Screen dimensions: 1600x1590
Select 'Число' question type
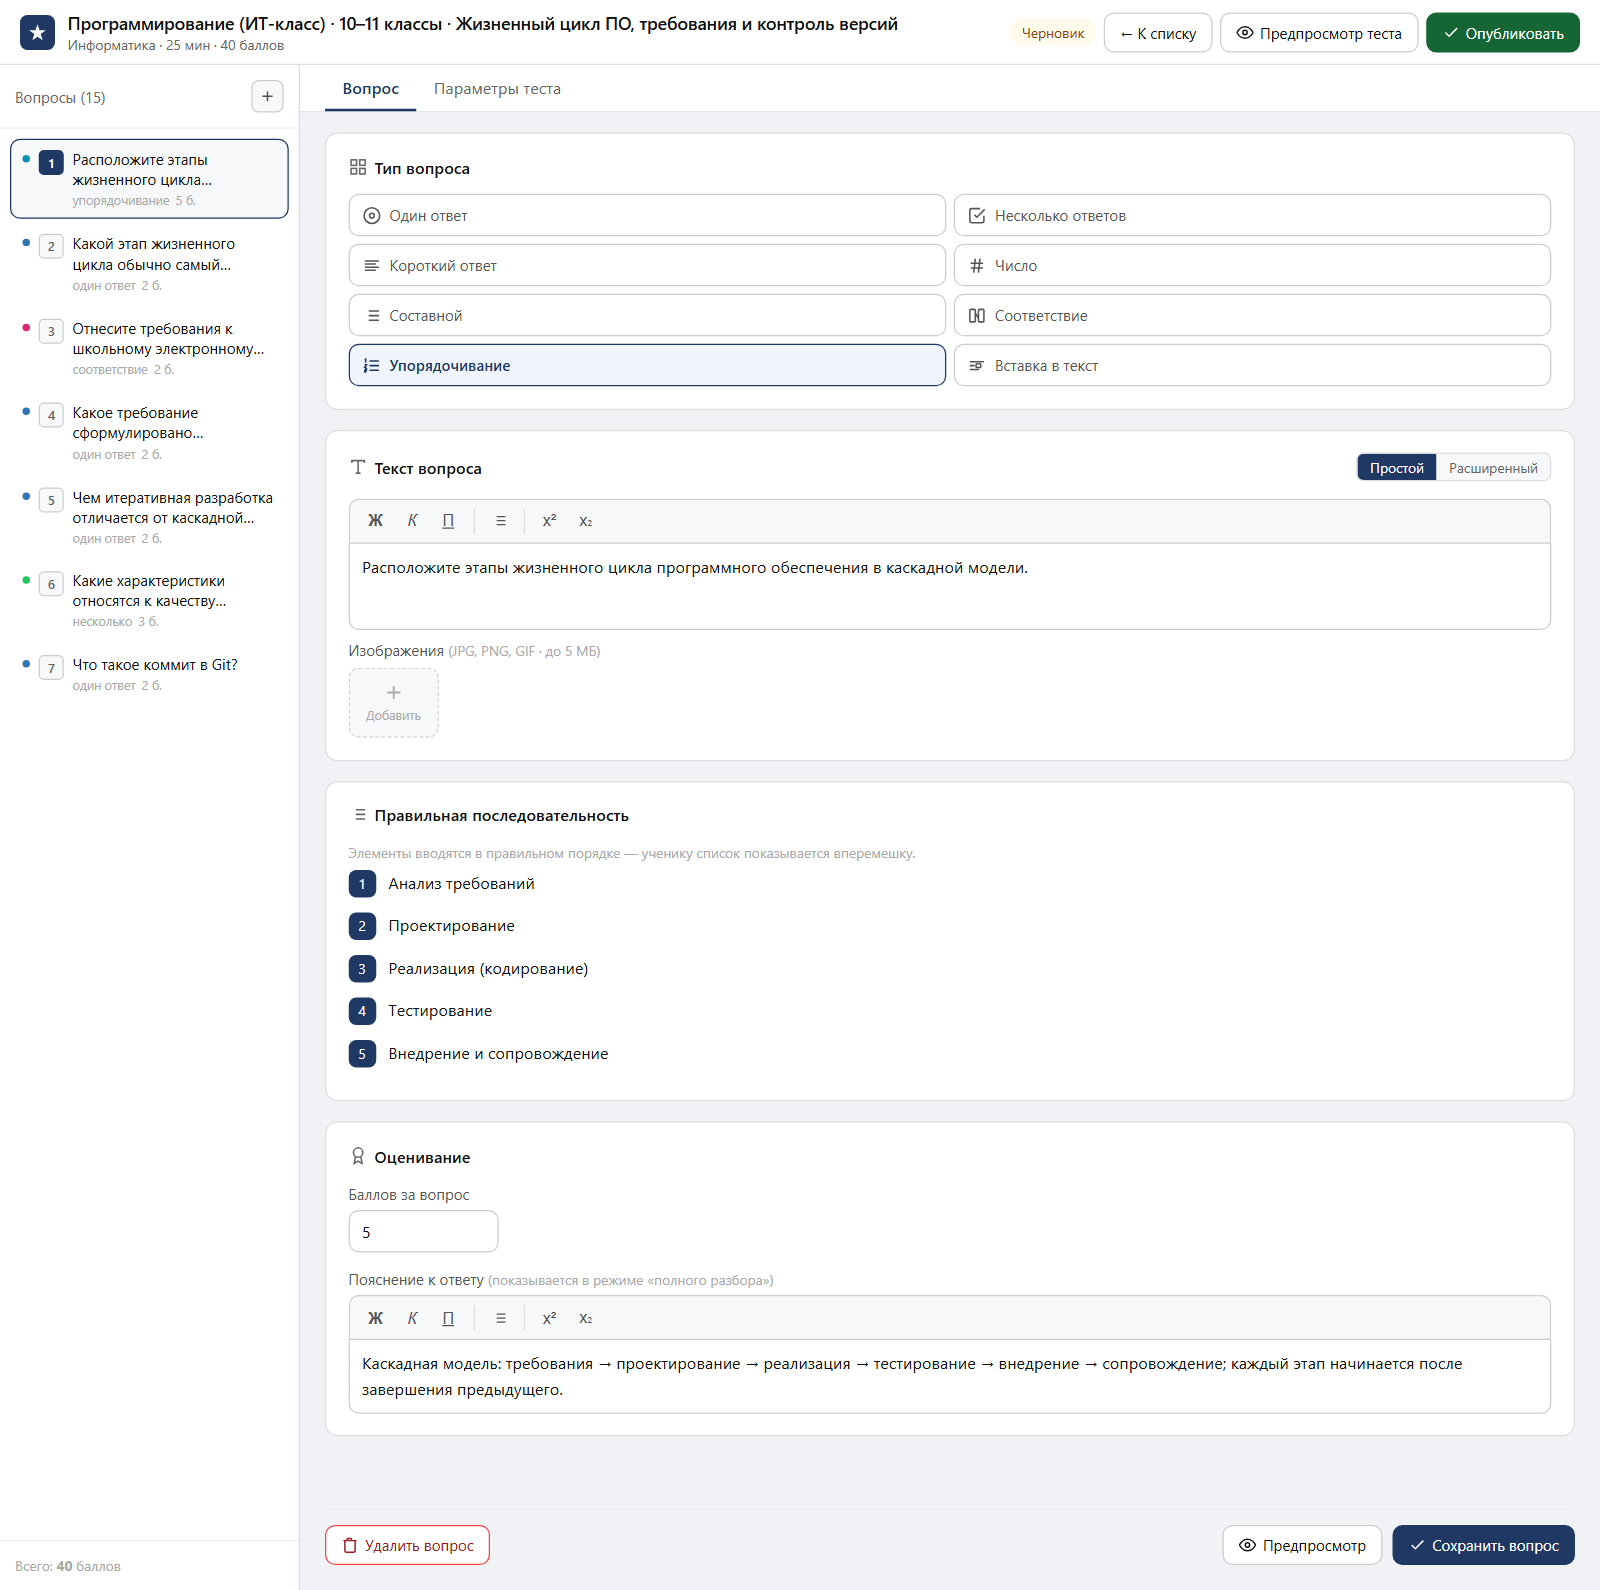pos(1252,266)
